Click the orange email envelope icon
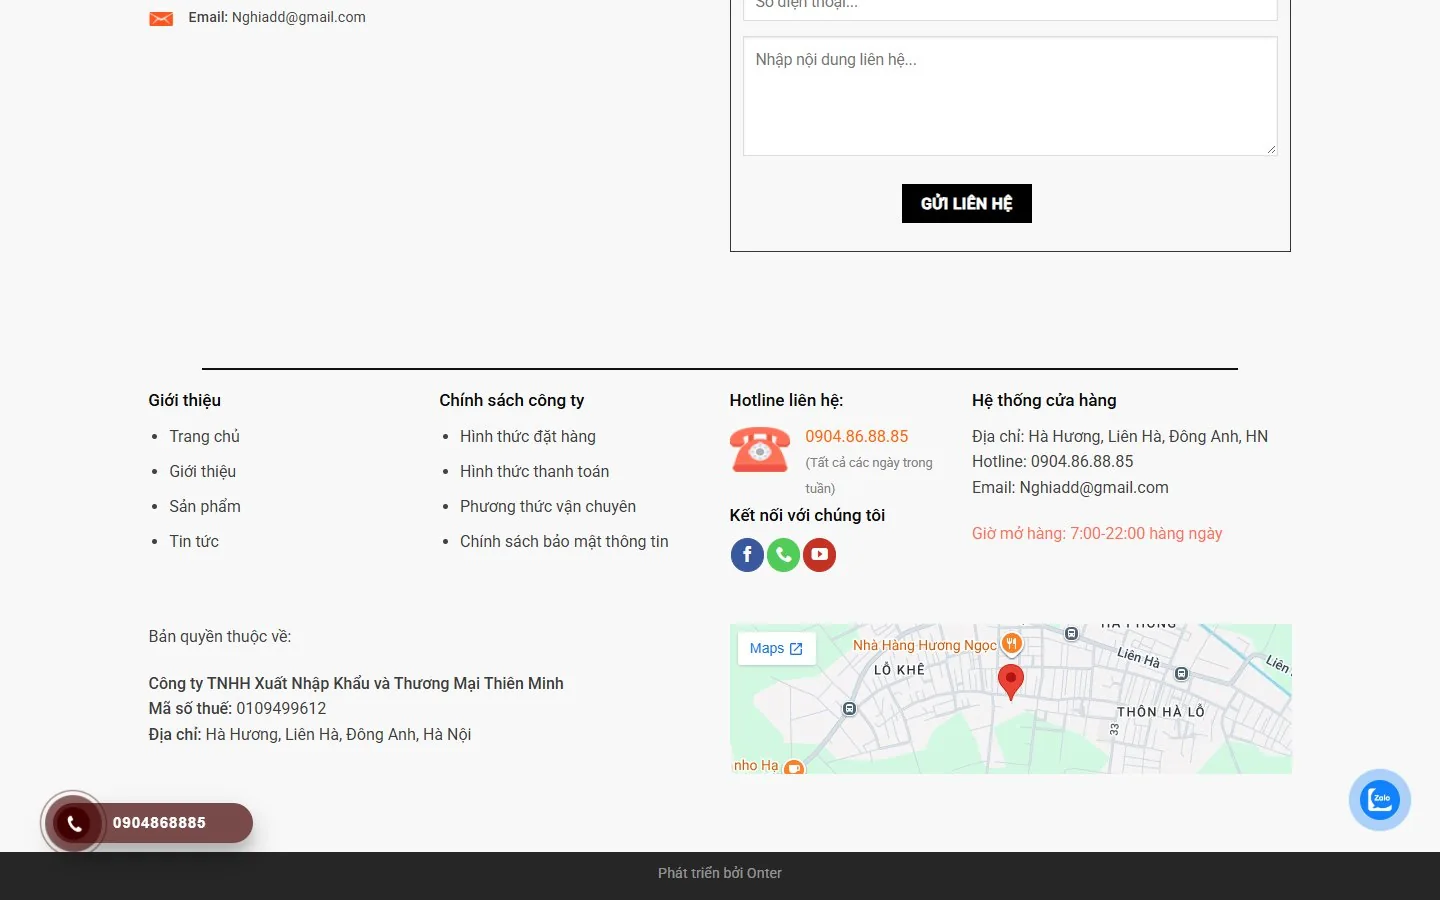Viewport: 1440px width, 900px height. point(161,18)
